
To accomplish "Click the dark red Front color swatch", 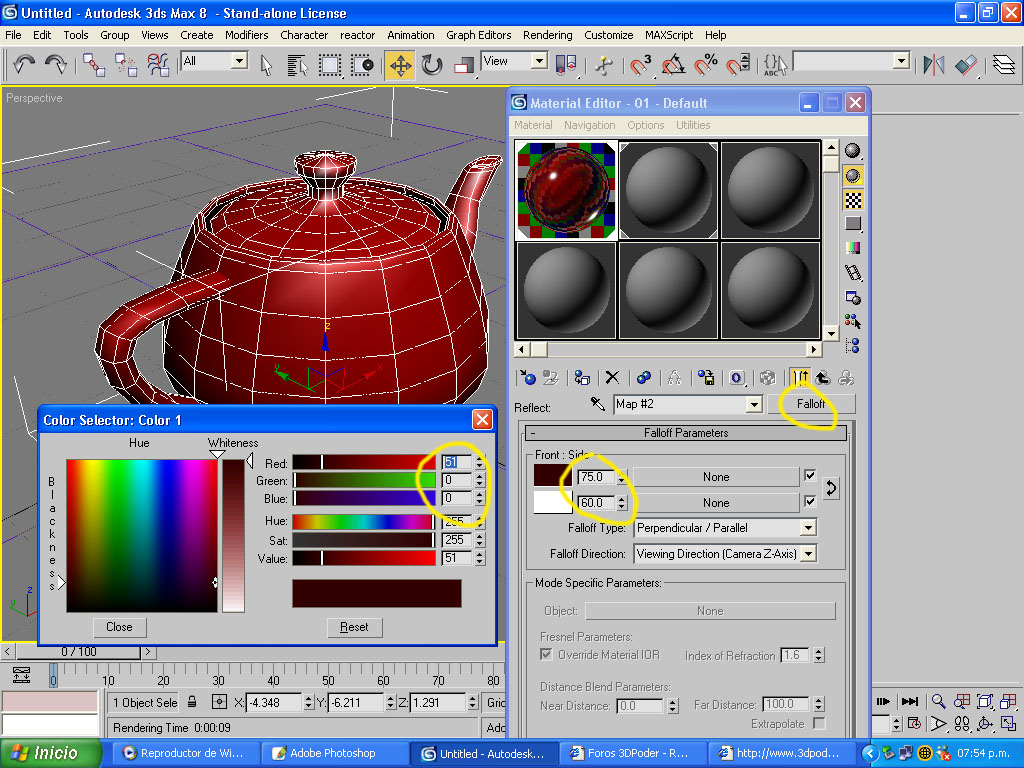I will (x=552, y=475).
